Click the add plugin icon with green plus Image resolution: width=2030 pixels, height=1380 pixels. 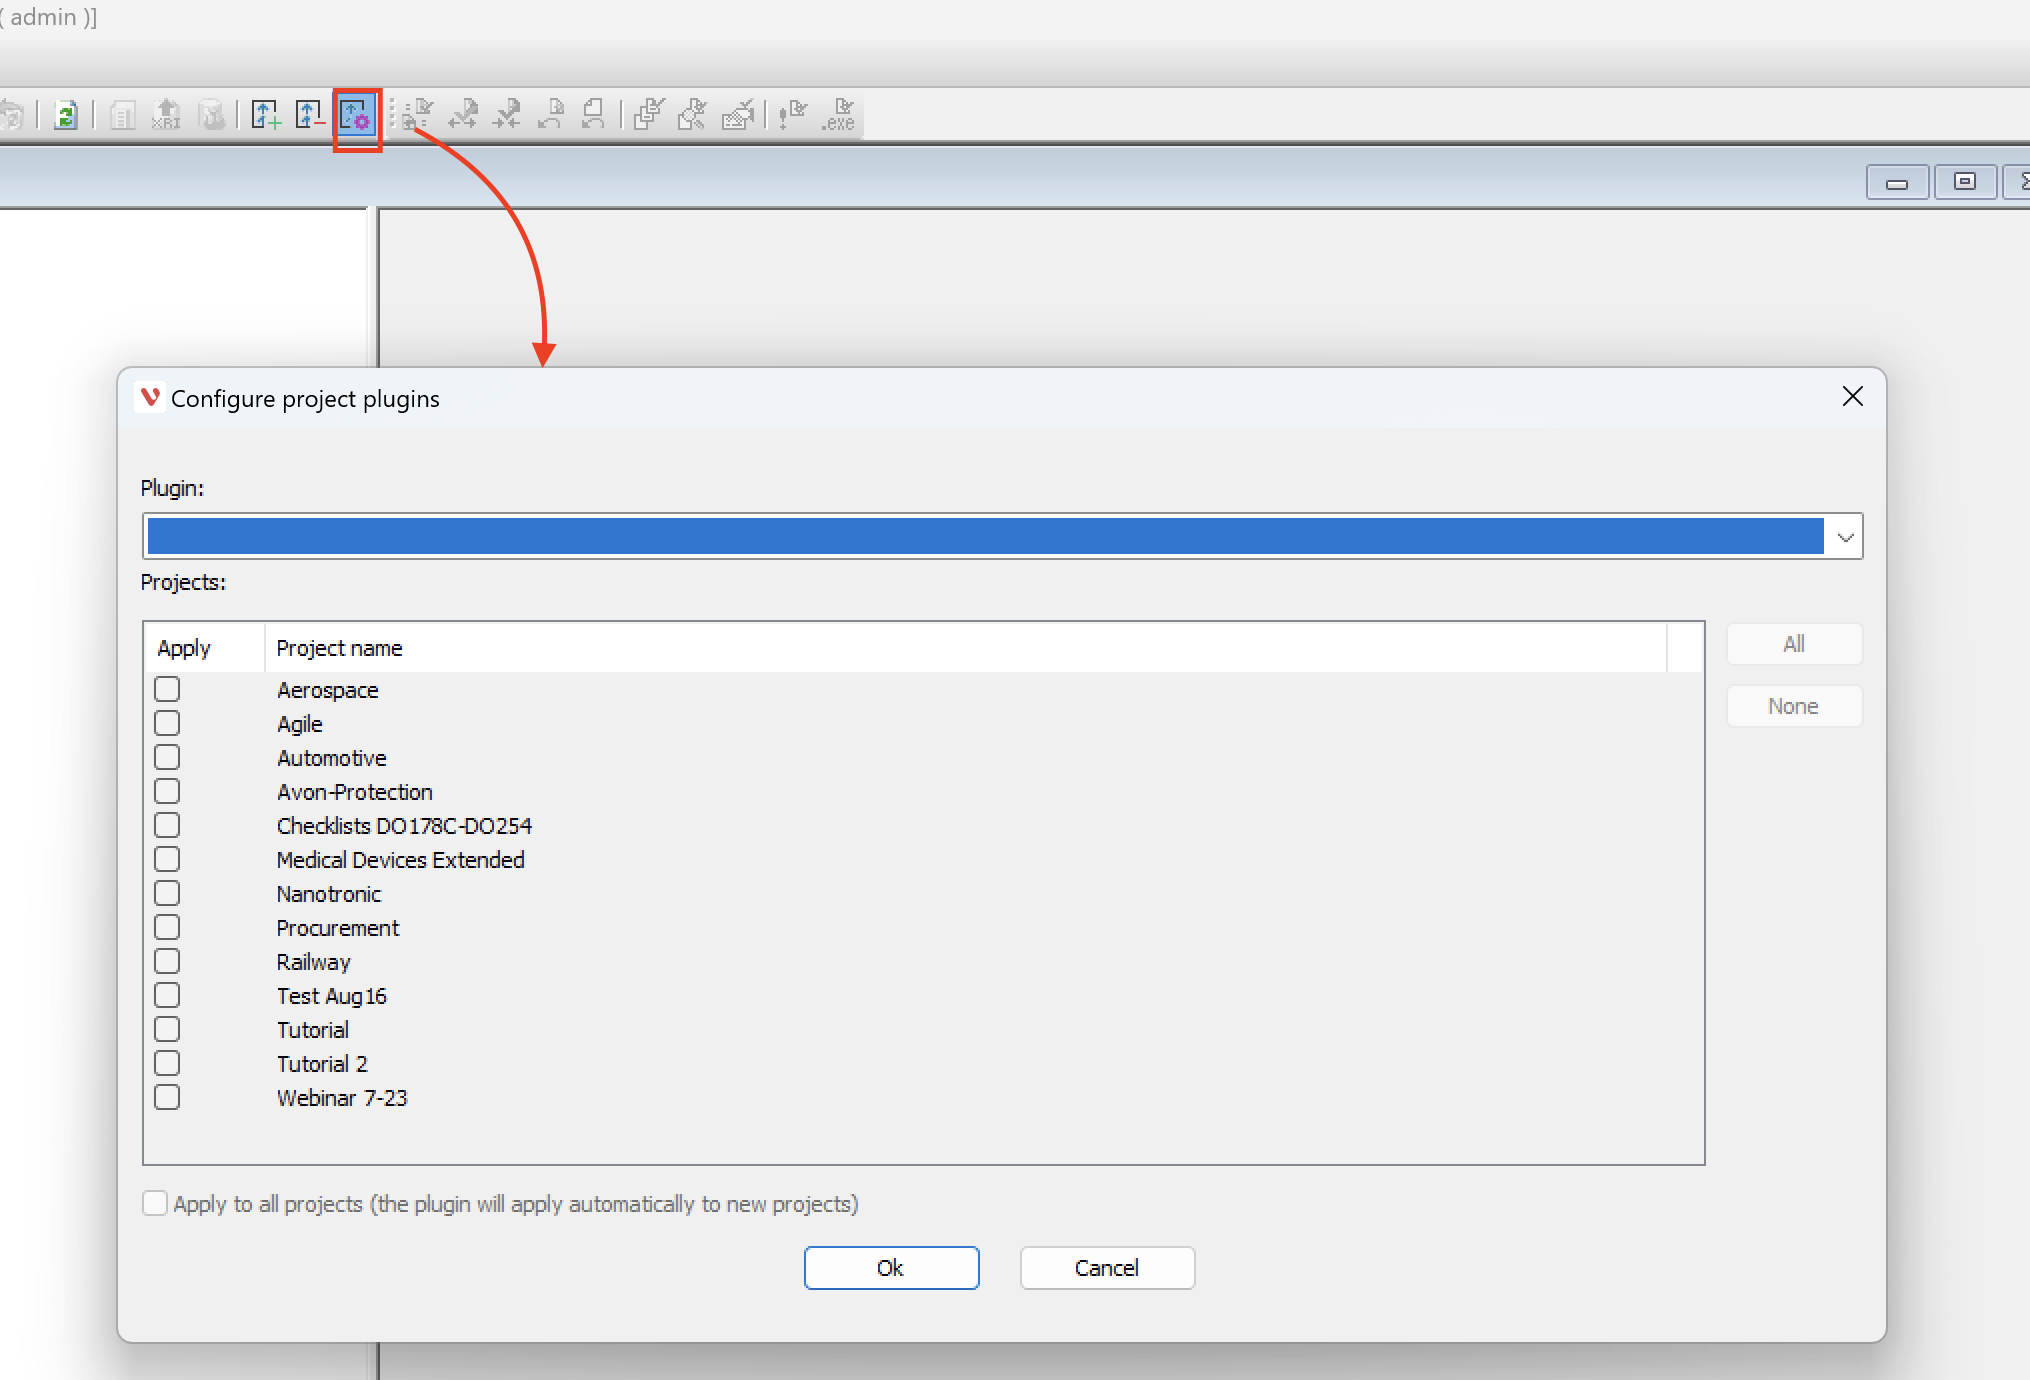click(266, 115)
